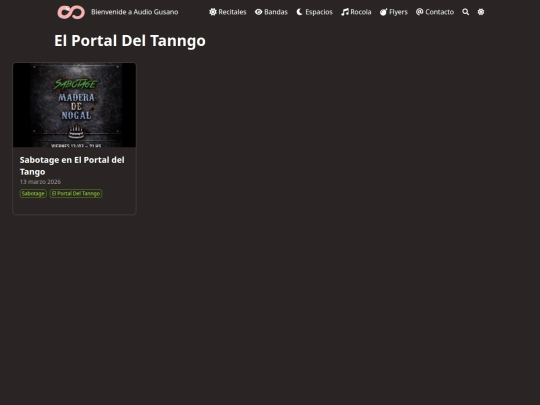Image resolution: width=540 pixels, height=405 pixels.
Task: Open the Espacios menu item
Action: coord(314,12)
